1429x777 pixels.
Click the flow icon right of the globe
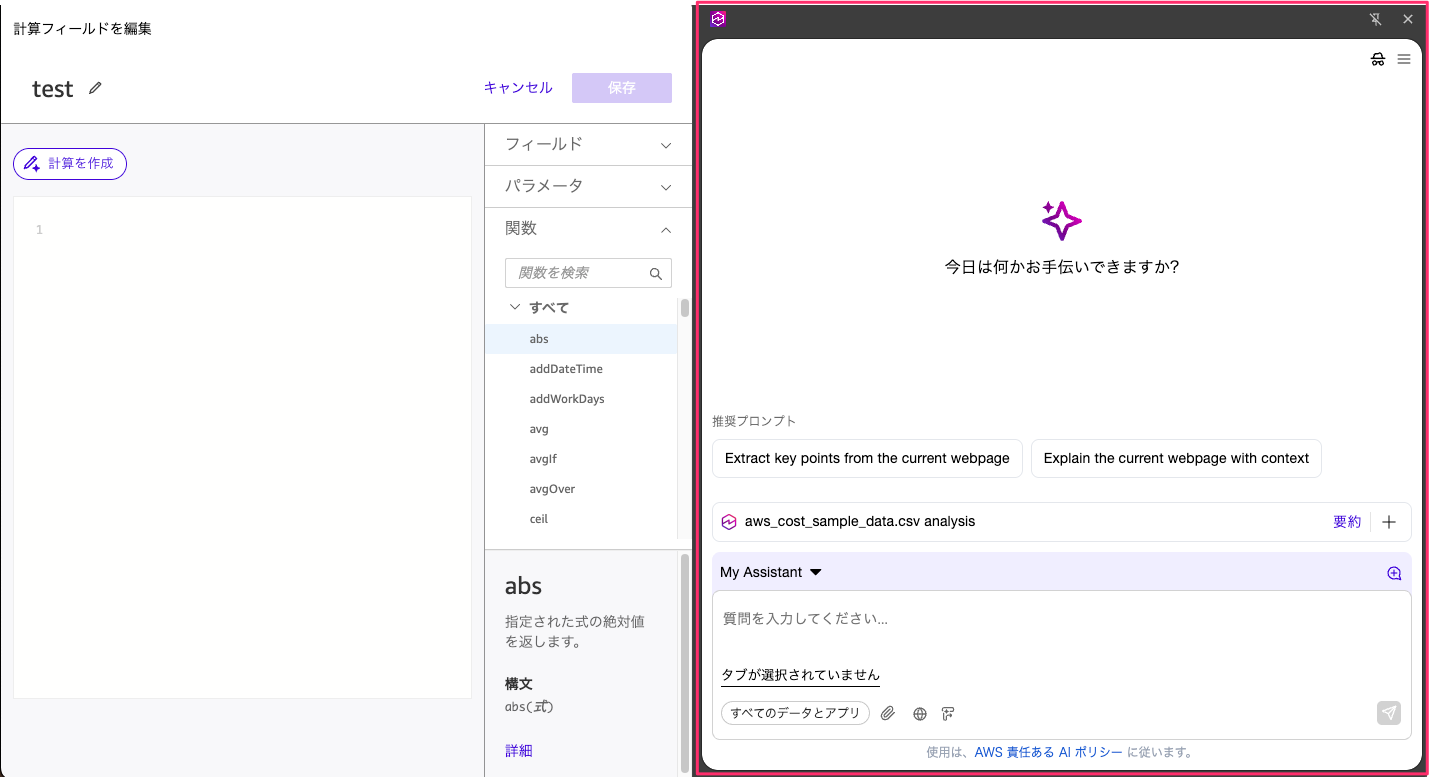(948, 713)
